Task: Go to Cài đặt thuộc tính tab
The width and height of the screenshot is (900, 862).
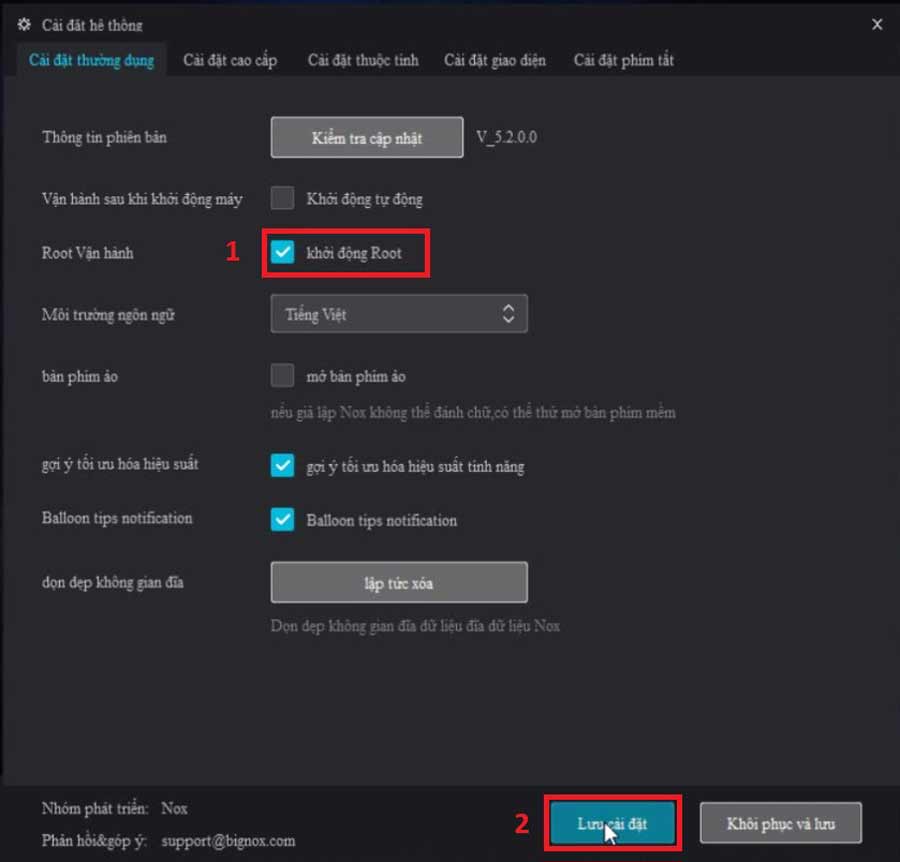Action: tap(363, 60)
